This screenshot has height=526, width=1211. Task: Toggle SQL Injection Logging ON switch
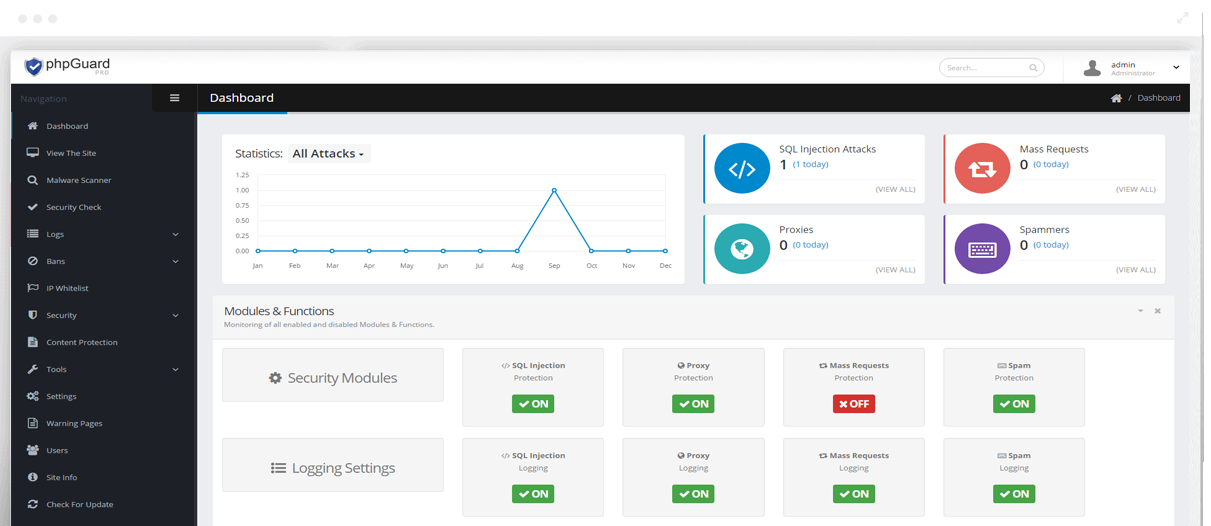coord(533,494)
